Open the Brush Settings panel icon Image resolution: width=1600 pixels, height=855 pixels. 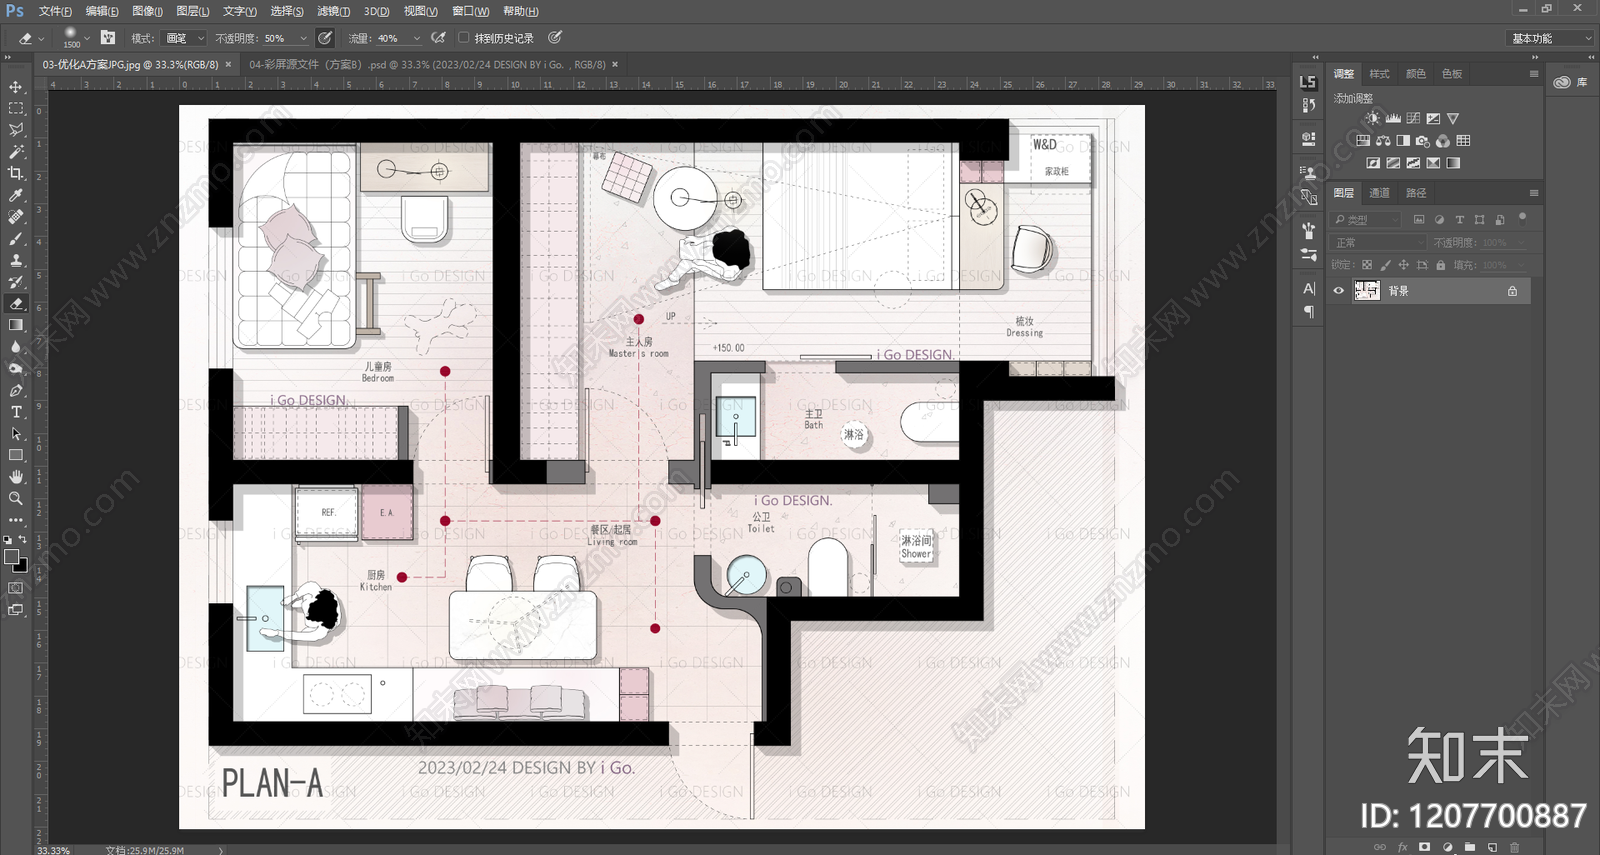(1308, 230)
